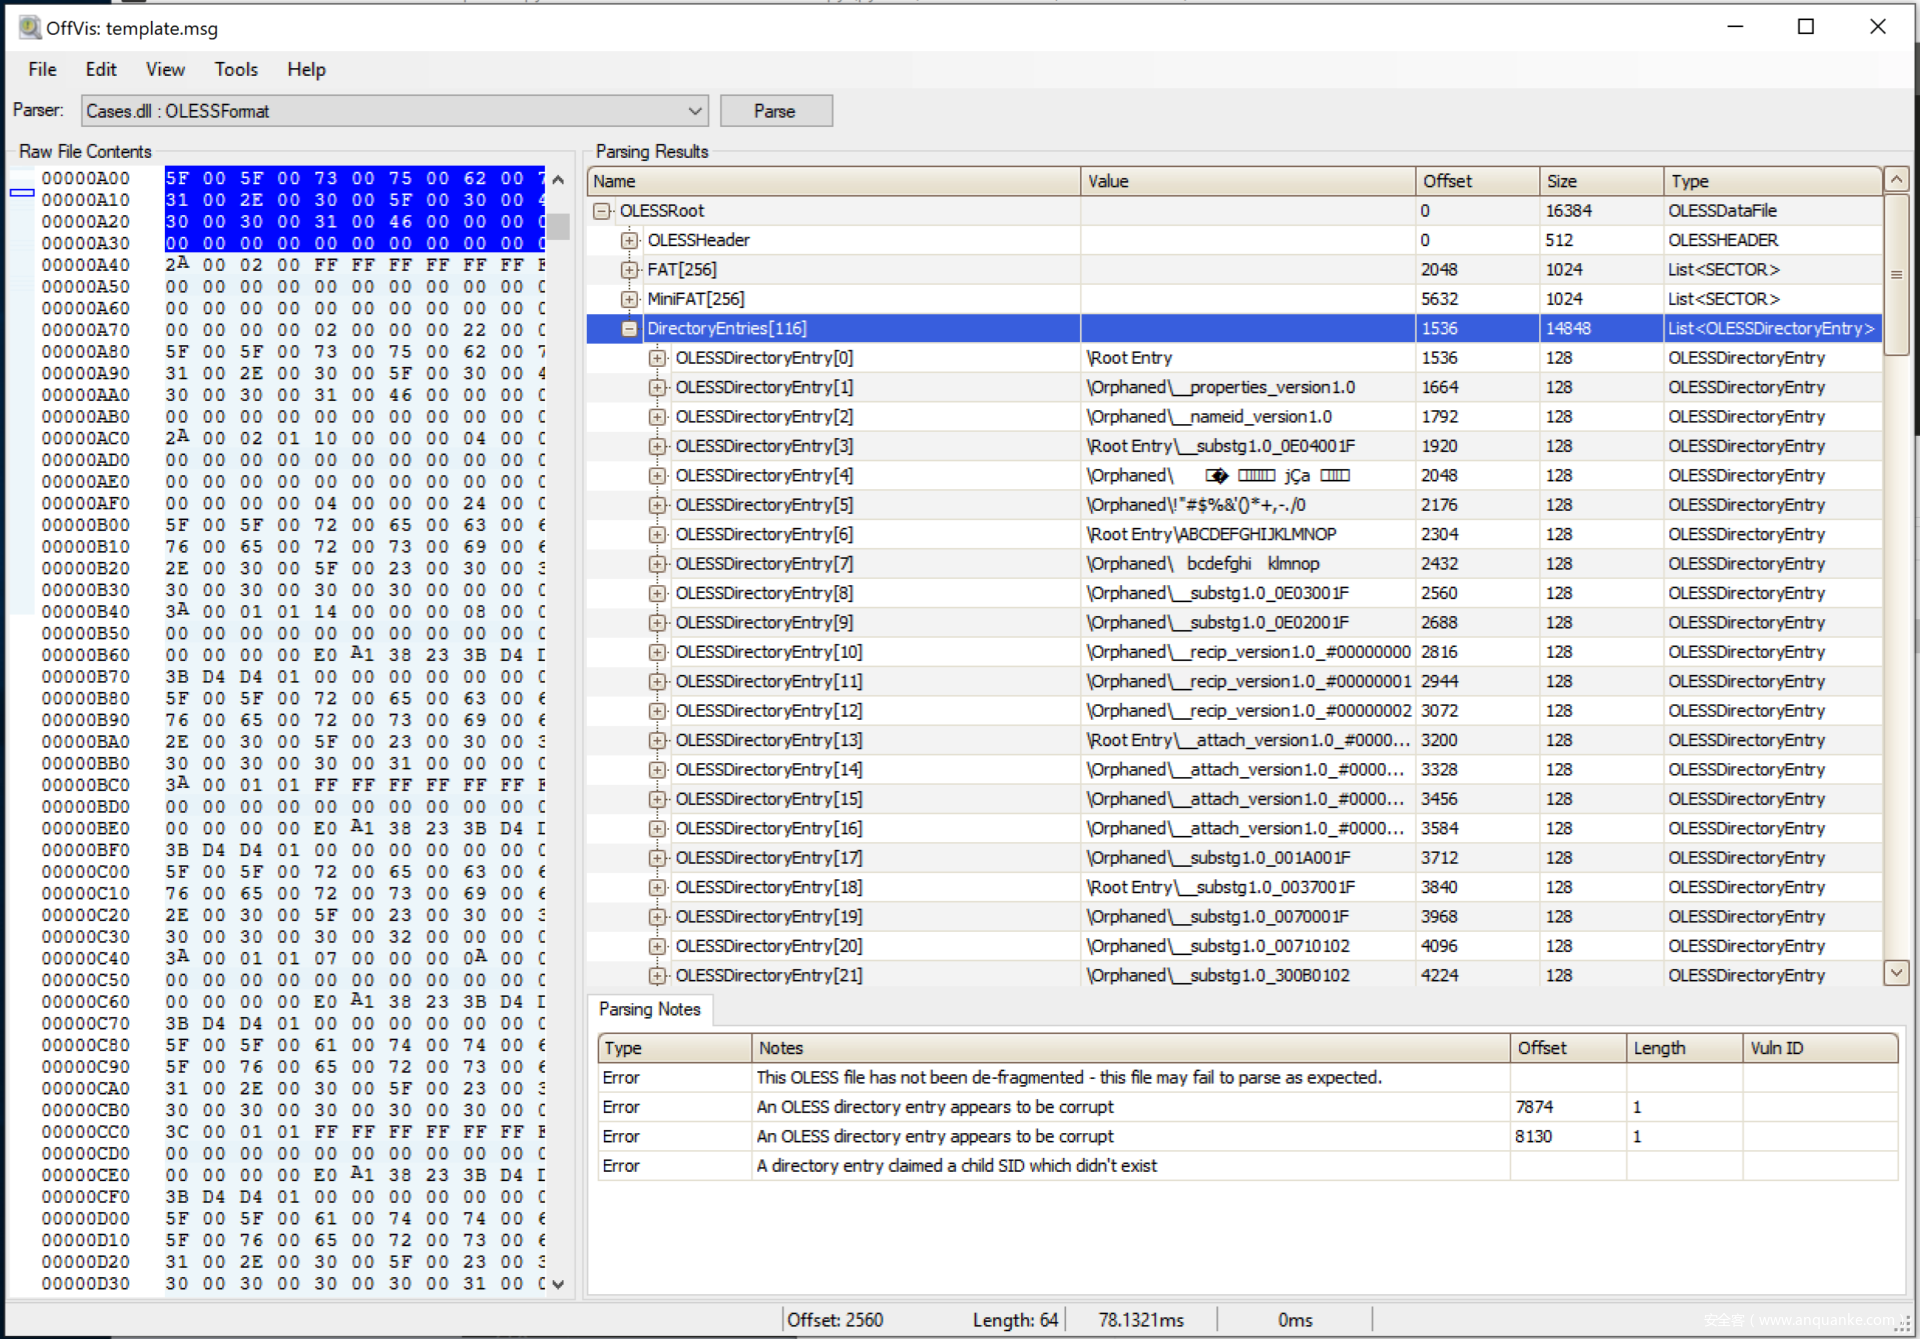Expand the OLESSHeader tree node
This screenshot has width=1920, height=1339.
(629, 240)
